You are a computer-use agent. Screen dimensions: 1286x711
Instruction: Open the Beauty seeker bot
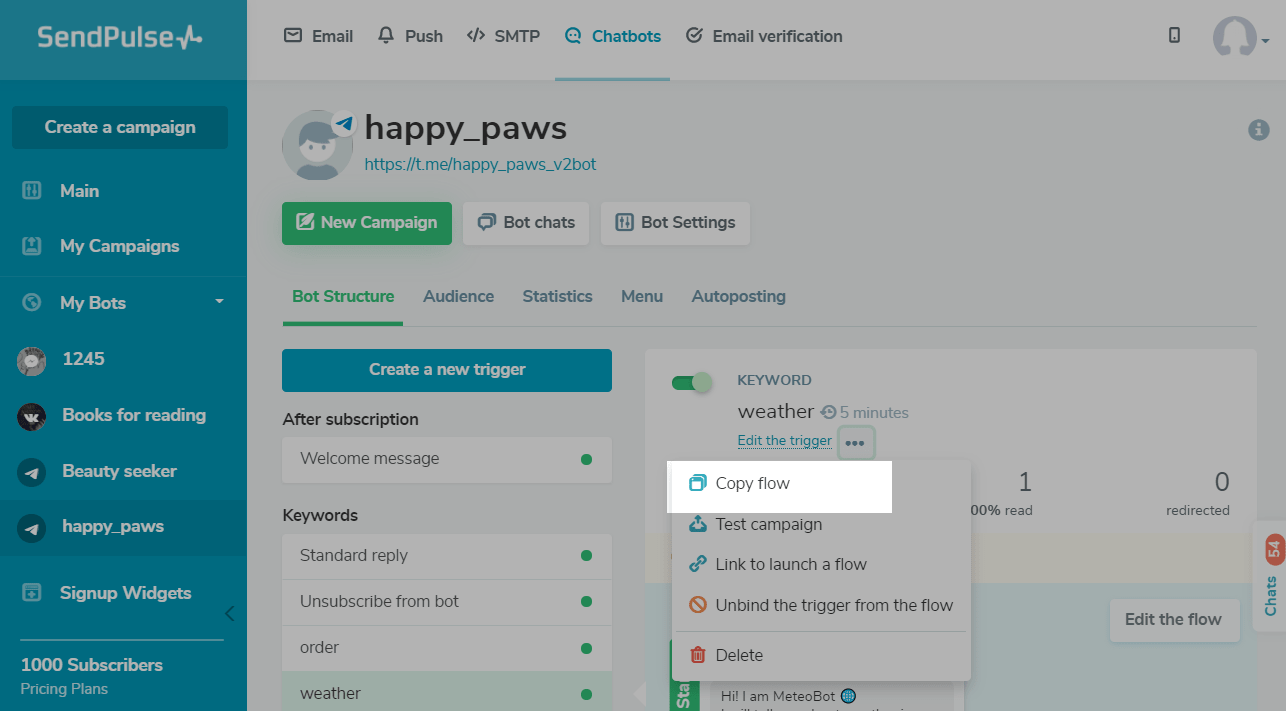(x=123, y=471)
